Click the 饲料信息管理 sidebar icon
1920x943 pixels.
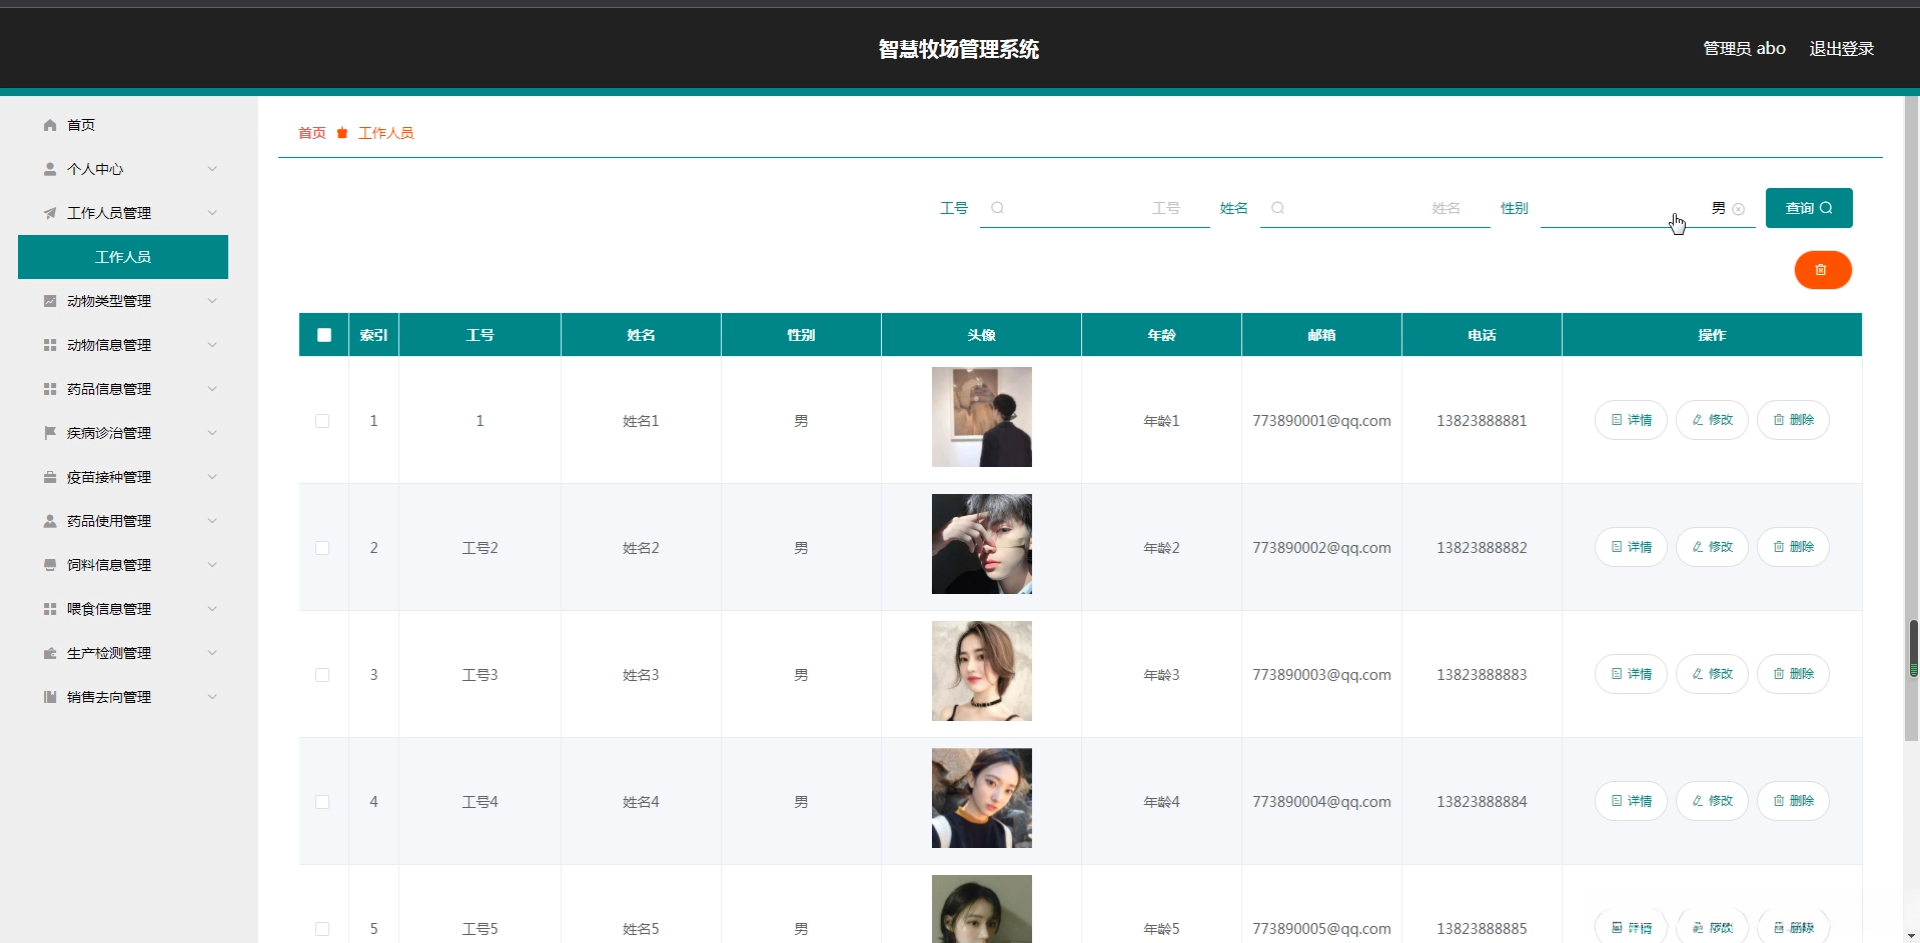pos(50,565)
